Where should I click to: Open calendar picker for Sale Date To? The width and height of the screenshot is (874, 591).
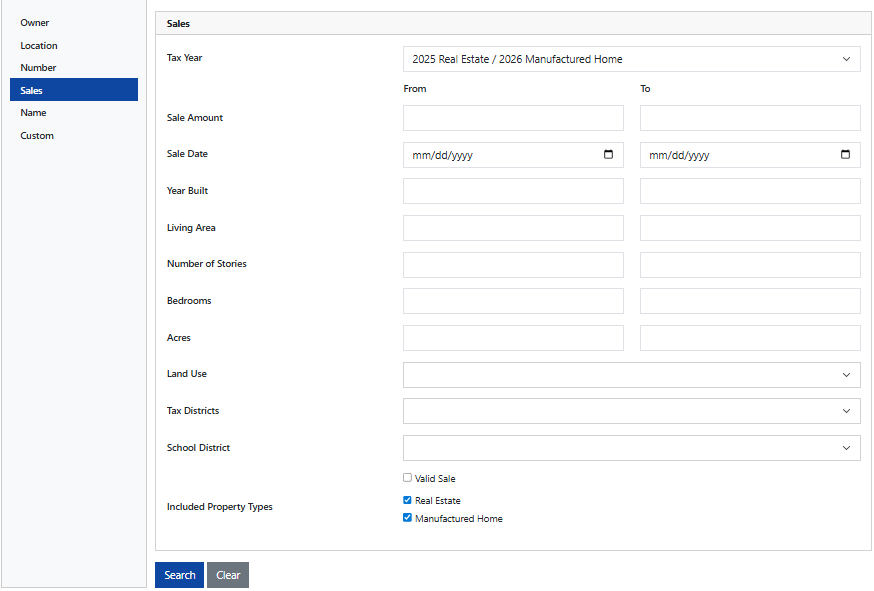tap(845, 155)
